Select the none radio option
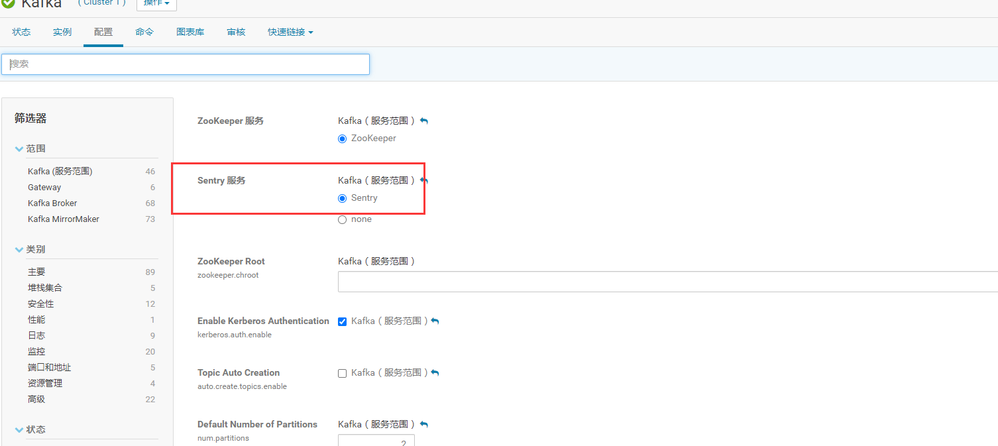This screenshot has width=998, height=446. coord(342,220)
